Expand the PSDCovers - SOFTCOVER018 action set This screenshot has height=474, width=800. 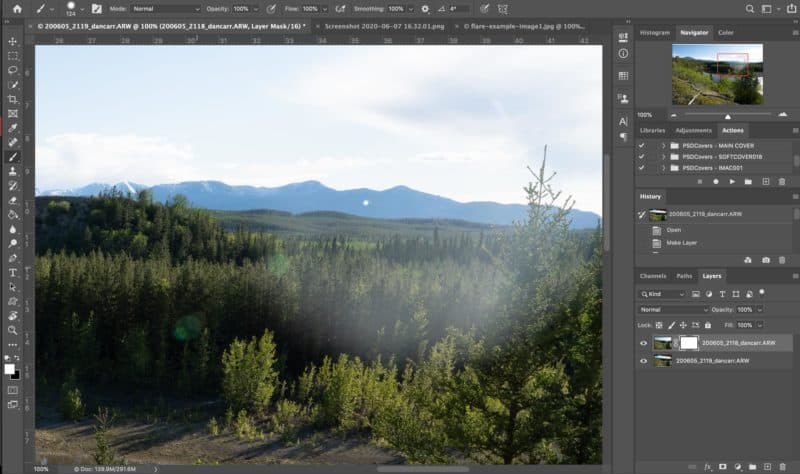[663, 157]
